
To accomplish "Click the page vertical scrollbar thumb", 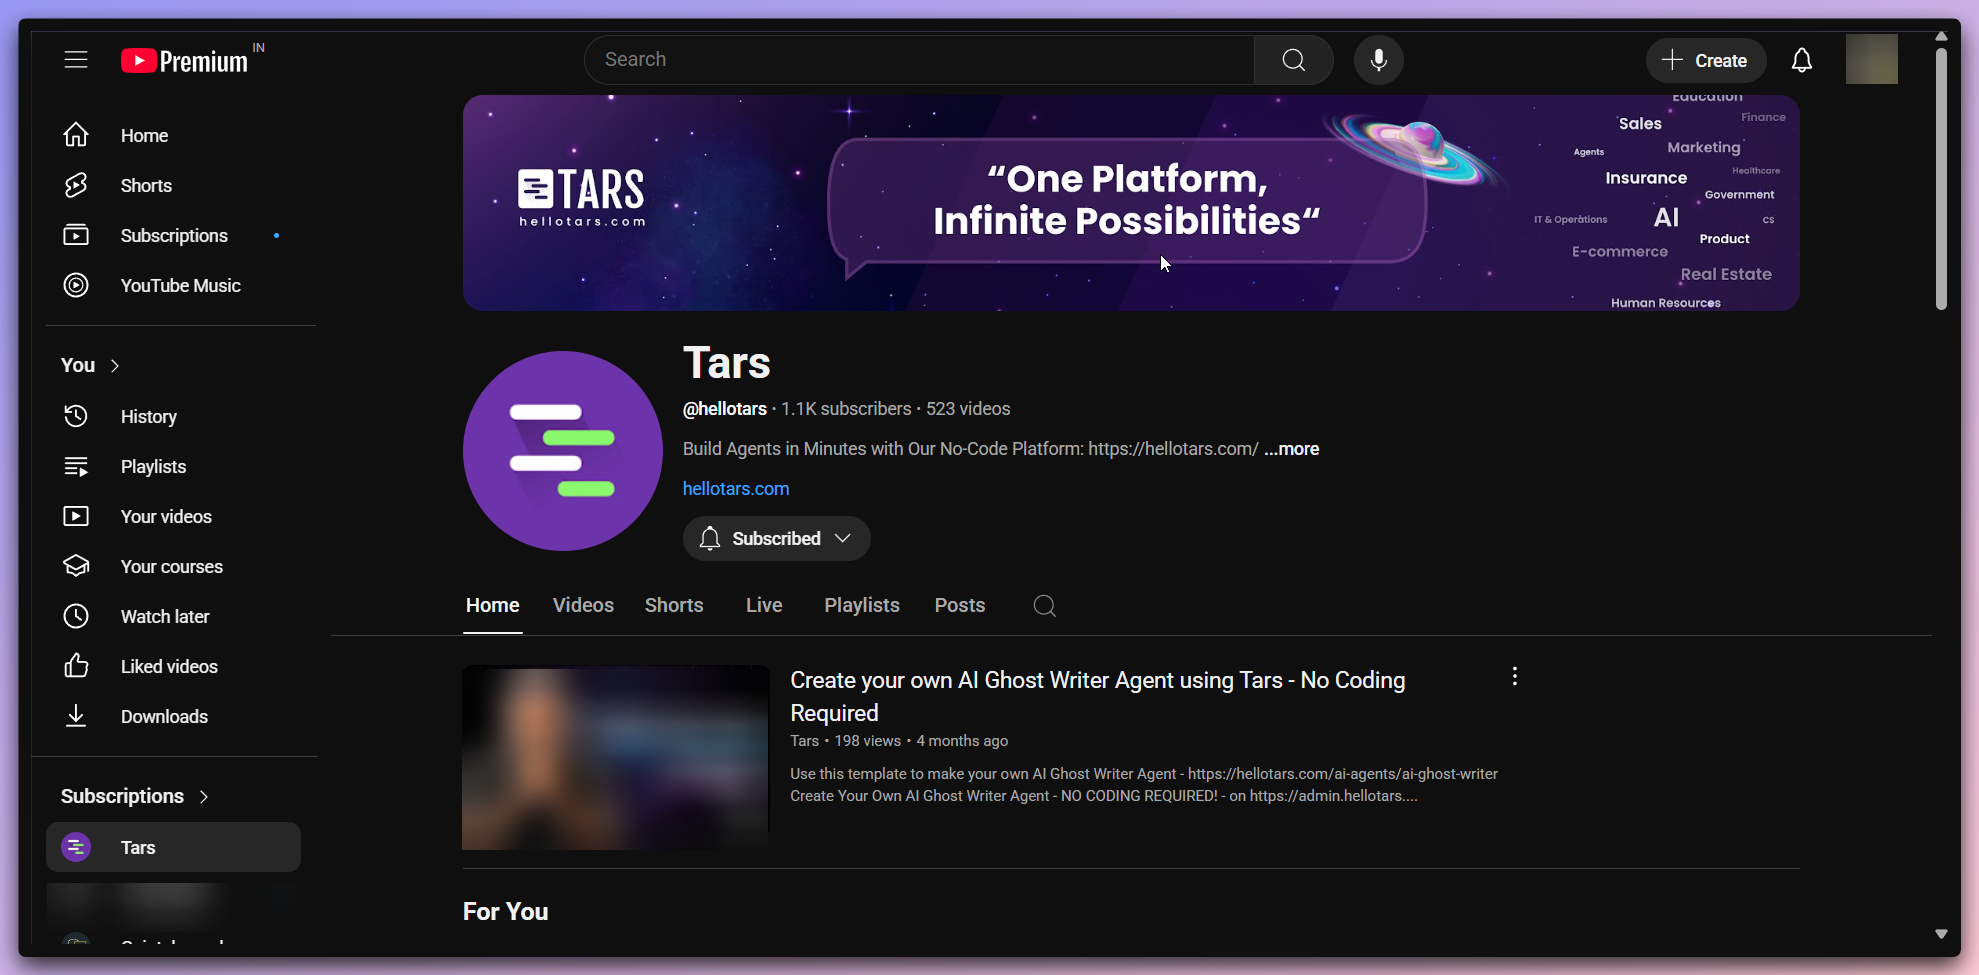I will (x=1941, y=178).
